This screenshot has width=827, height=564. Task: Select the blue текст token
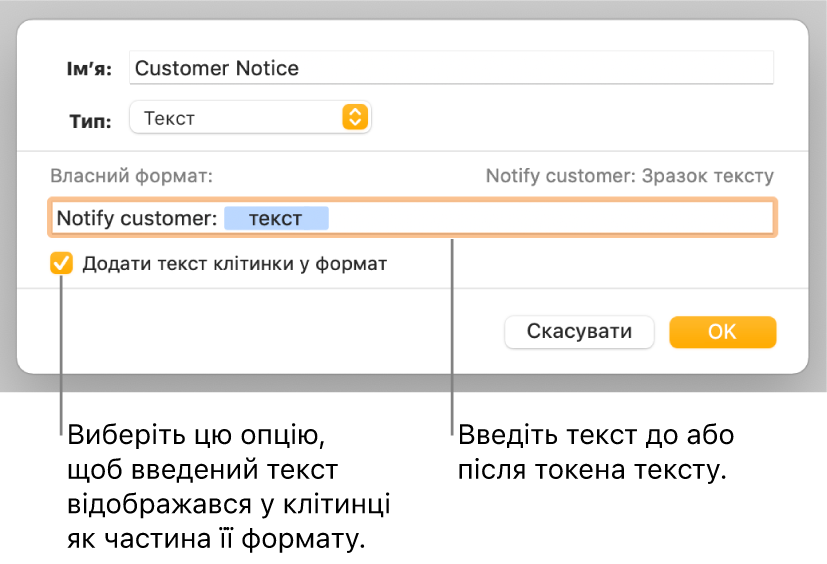276,218
